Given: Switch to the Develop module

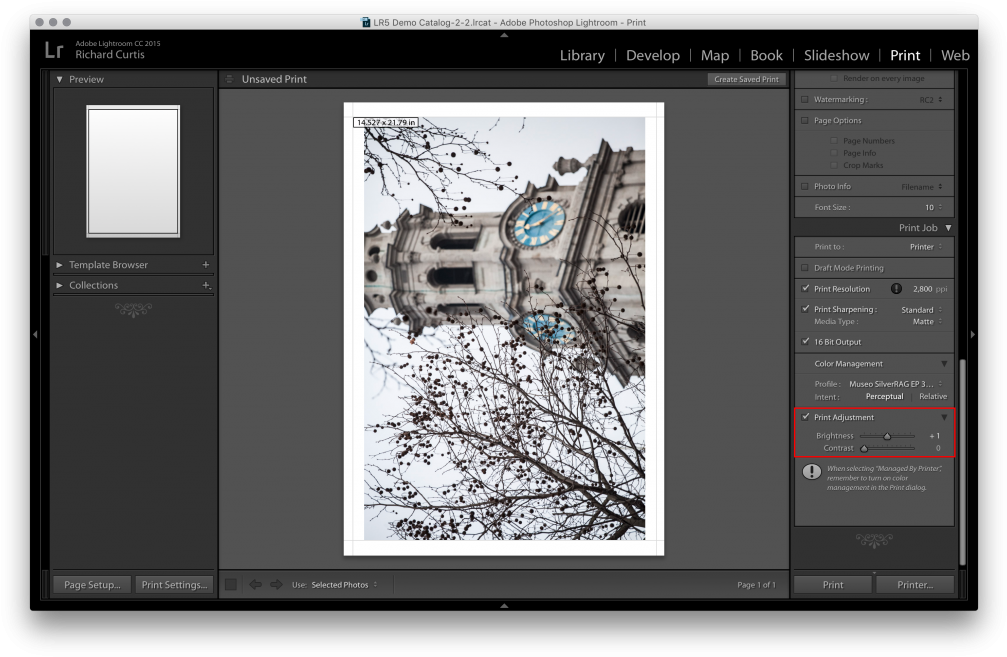Looking at the screenshot, I should click(653, 55).
